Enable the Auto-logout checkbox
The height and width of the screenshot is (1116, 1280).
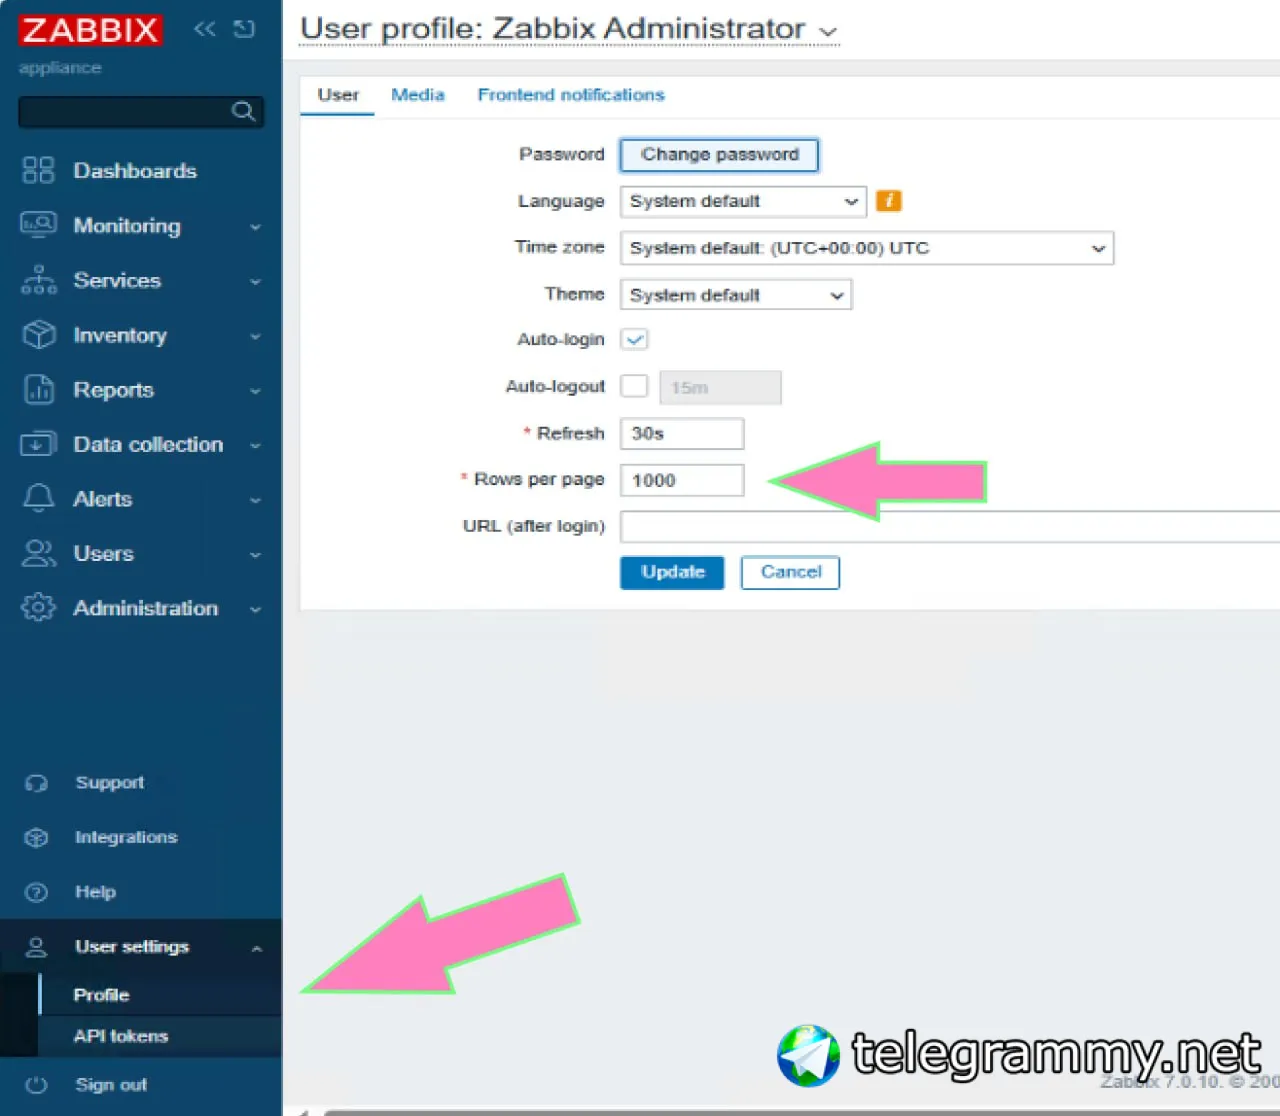click(x=634, y=386)
